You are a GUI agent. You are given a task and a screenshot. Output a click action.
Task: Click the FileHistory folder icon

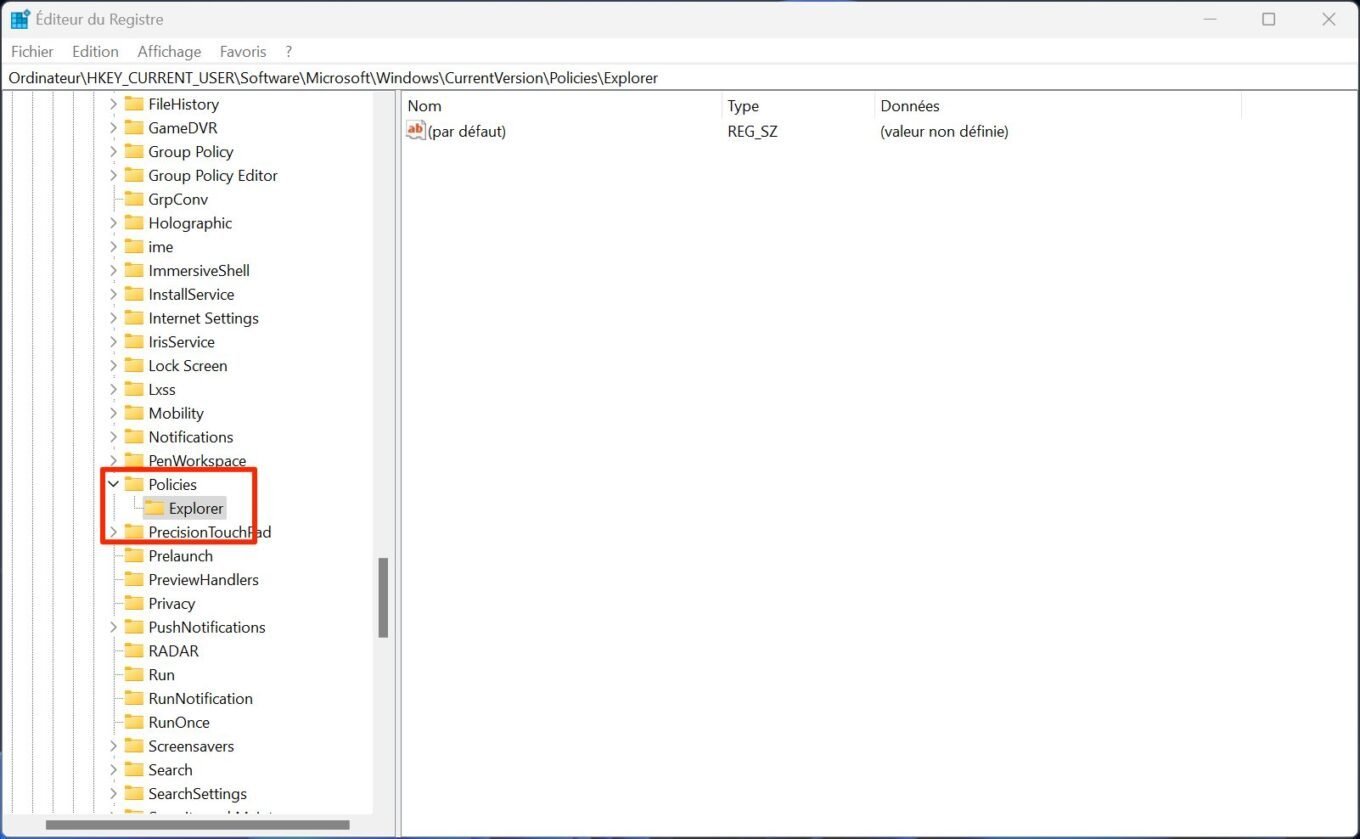(134, 104)
